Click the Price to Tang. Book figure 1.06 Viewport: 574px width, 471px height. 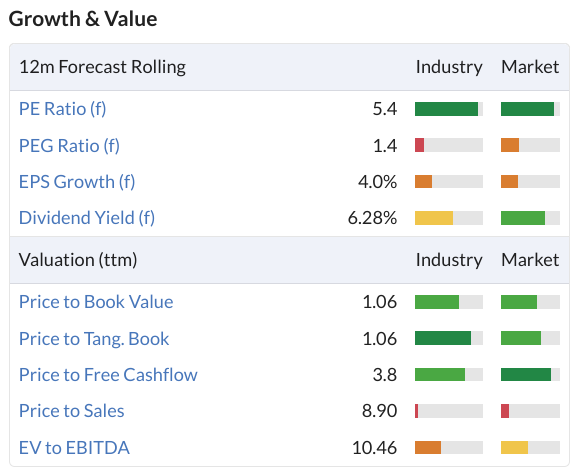click(x=380, y=339)
